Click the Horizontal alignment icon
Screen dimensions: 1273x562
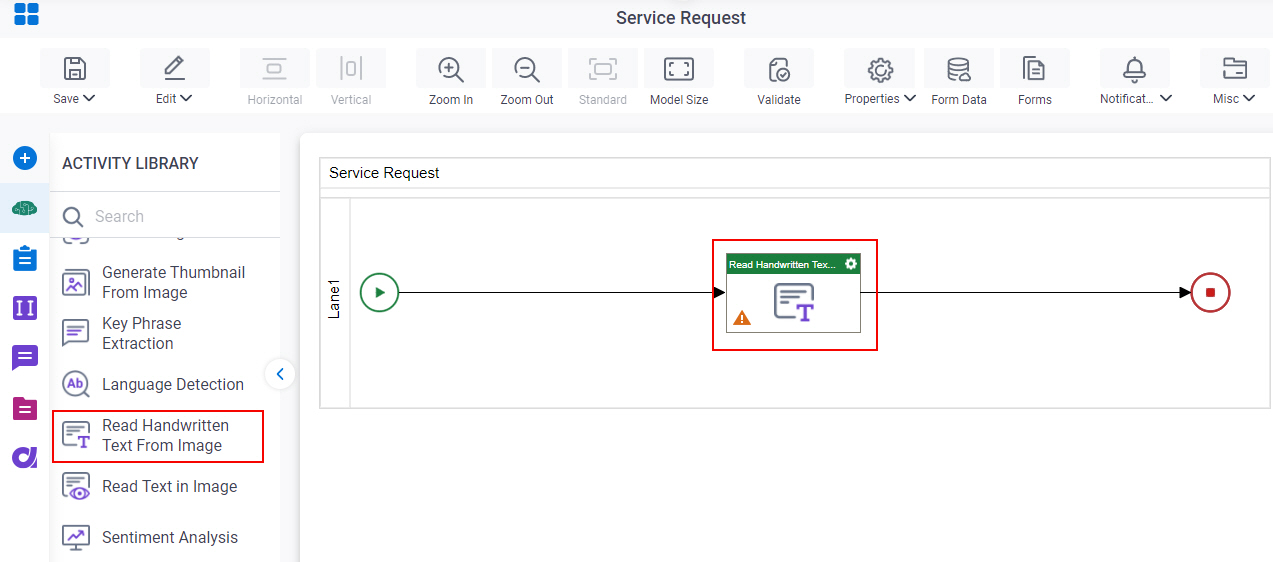(x=274, y=69)
